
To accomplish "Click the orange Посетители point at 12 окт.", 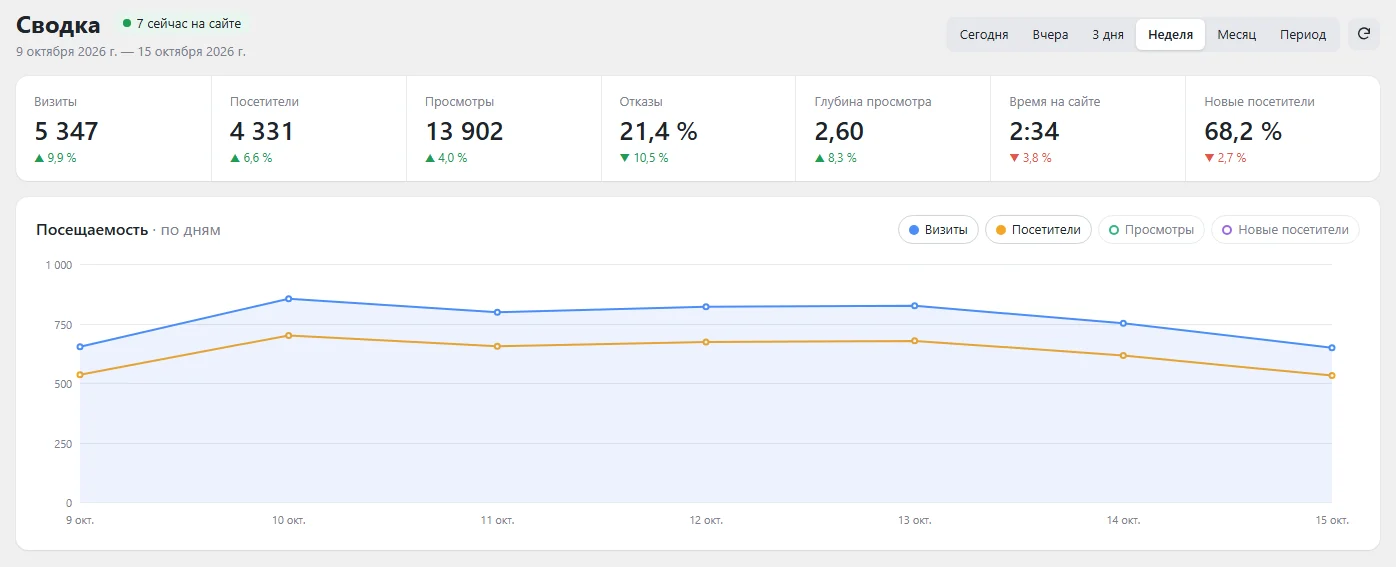I will point(706,342).
